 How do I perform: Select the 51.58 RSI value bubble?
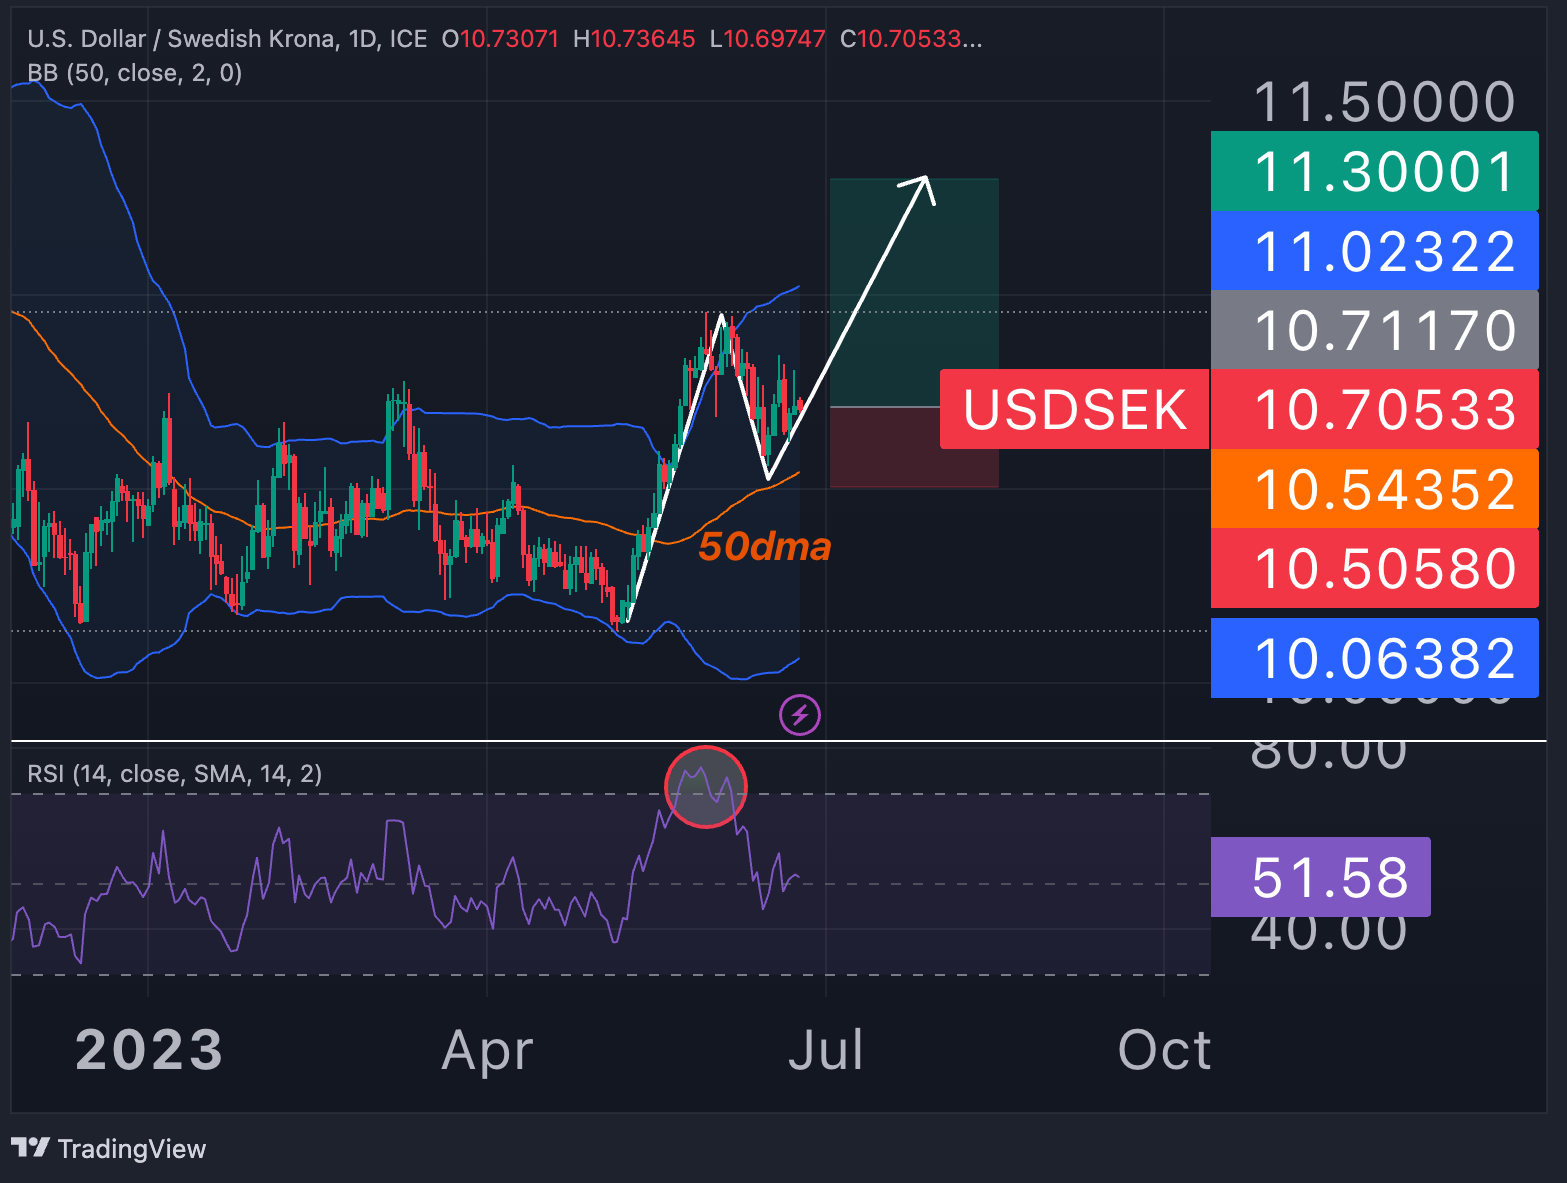1320,877
